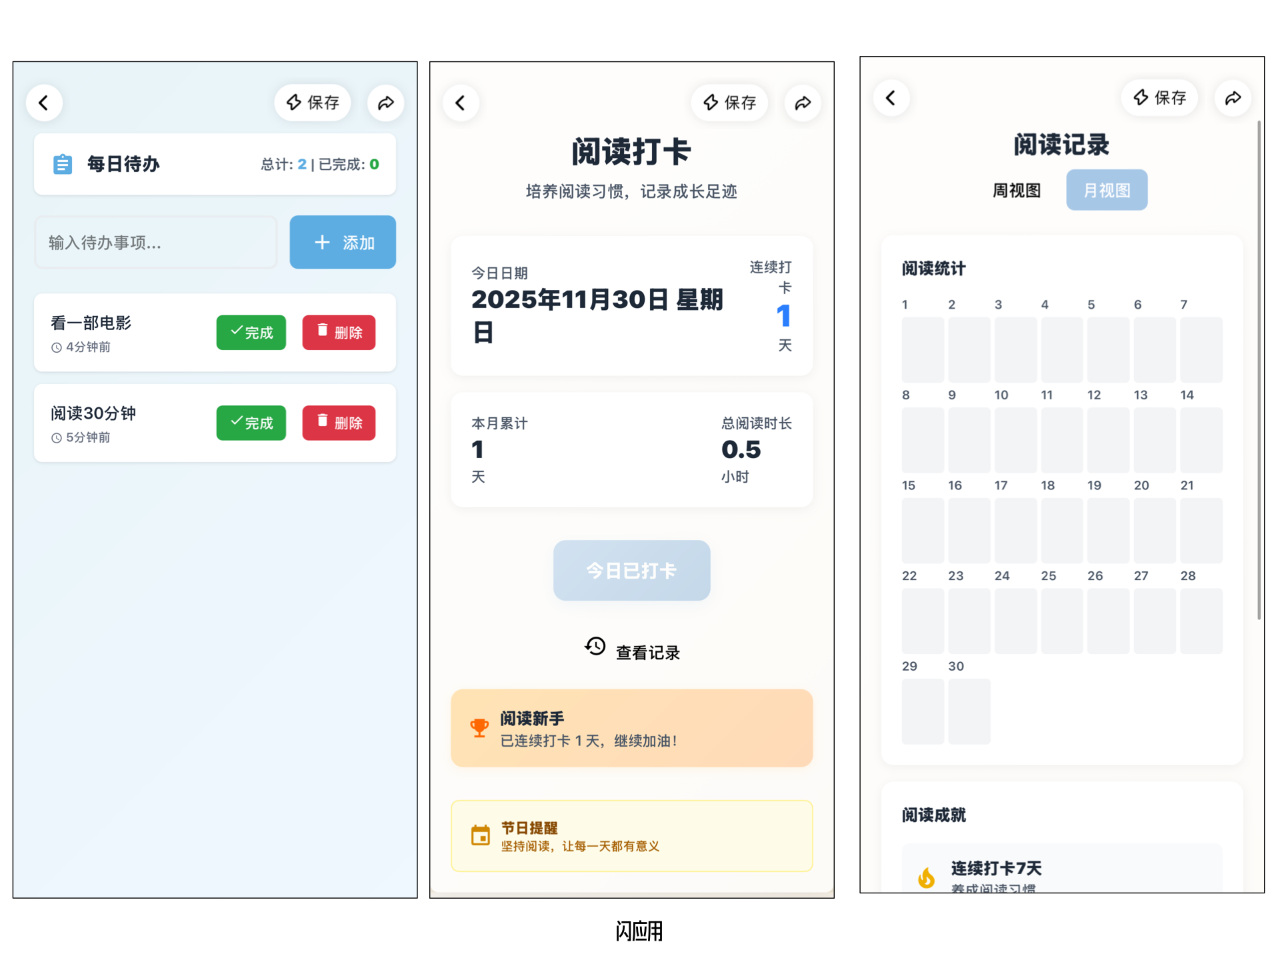Select the 月视图 tab
This screenshot has width=1280, height=960.
pyautogui.click(x=1106, y=189)
